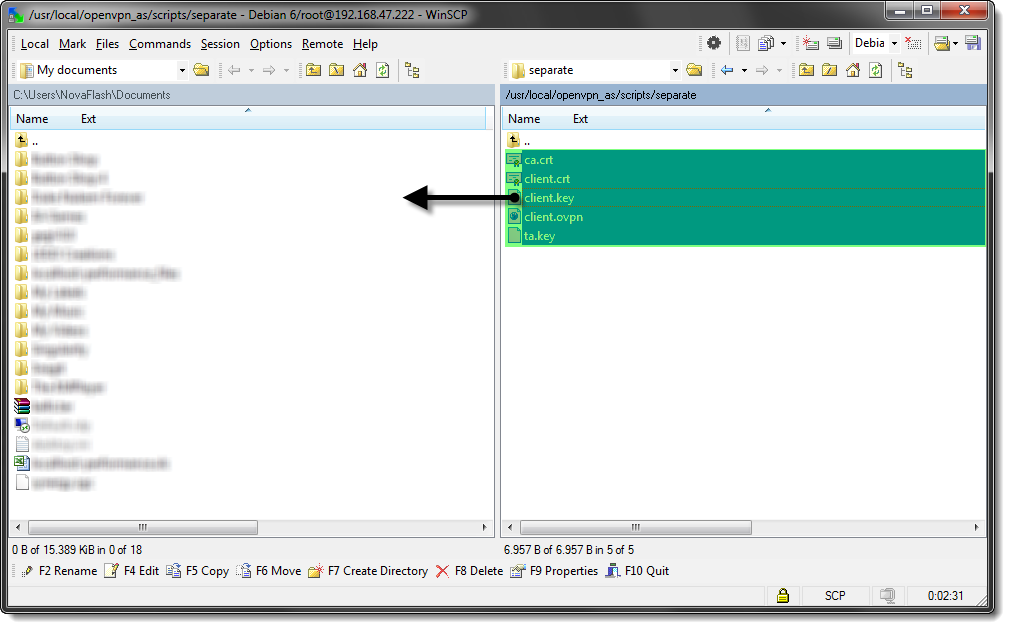The width and height of the screenshot is (1010, 629).
Task: Open the Commands menu
Action: [160, 44]
